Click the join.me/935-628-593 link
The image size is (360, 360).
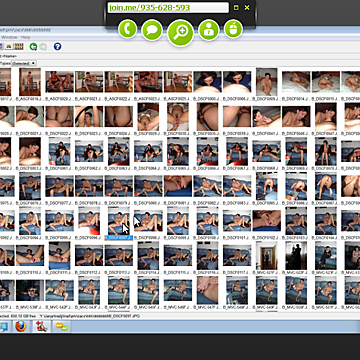(x=149, y=7)
